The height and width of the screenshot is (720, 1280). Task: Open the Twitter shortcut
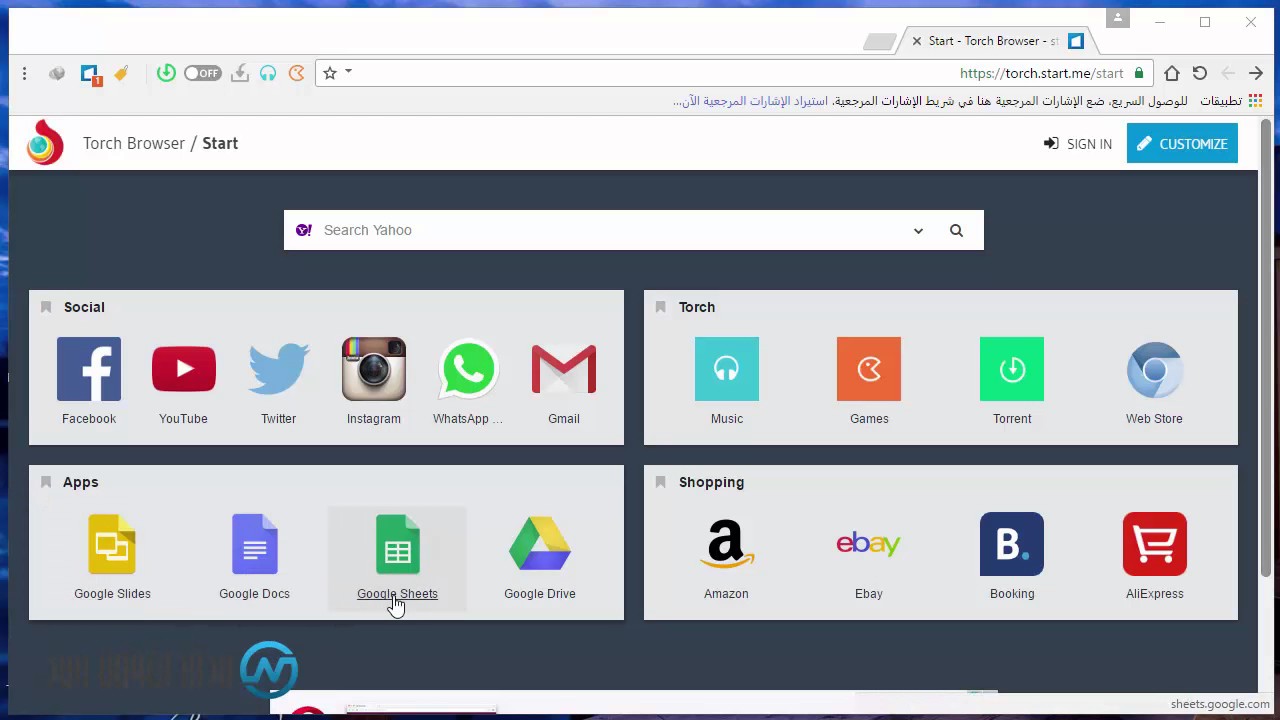(278, 381)
